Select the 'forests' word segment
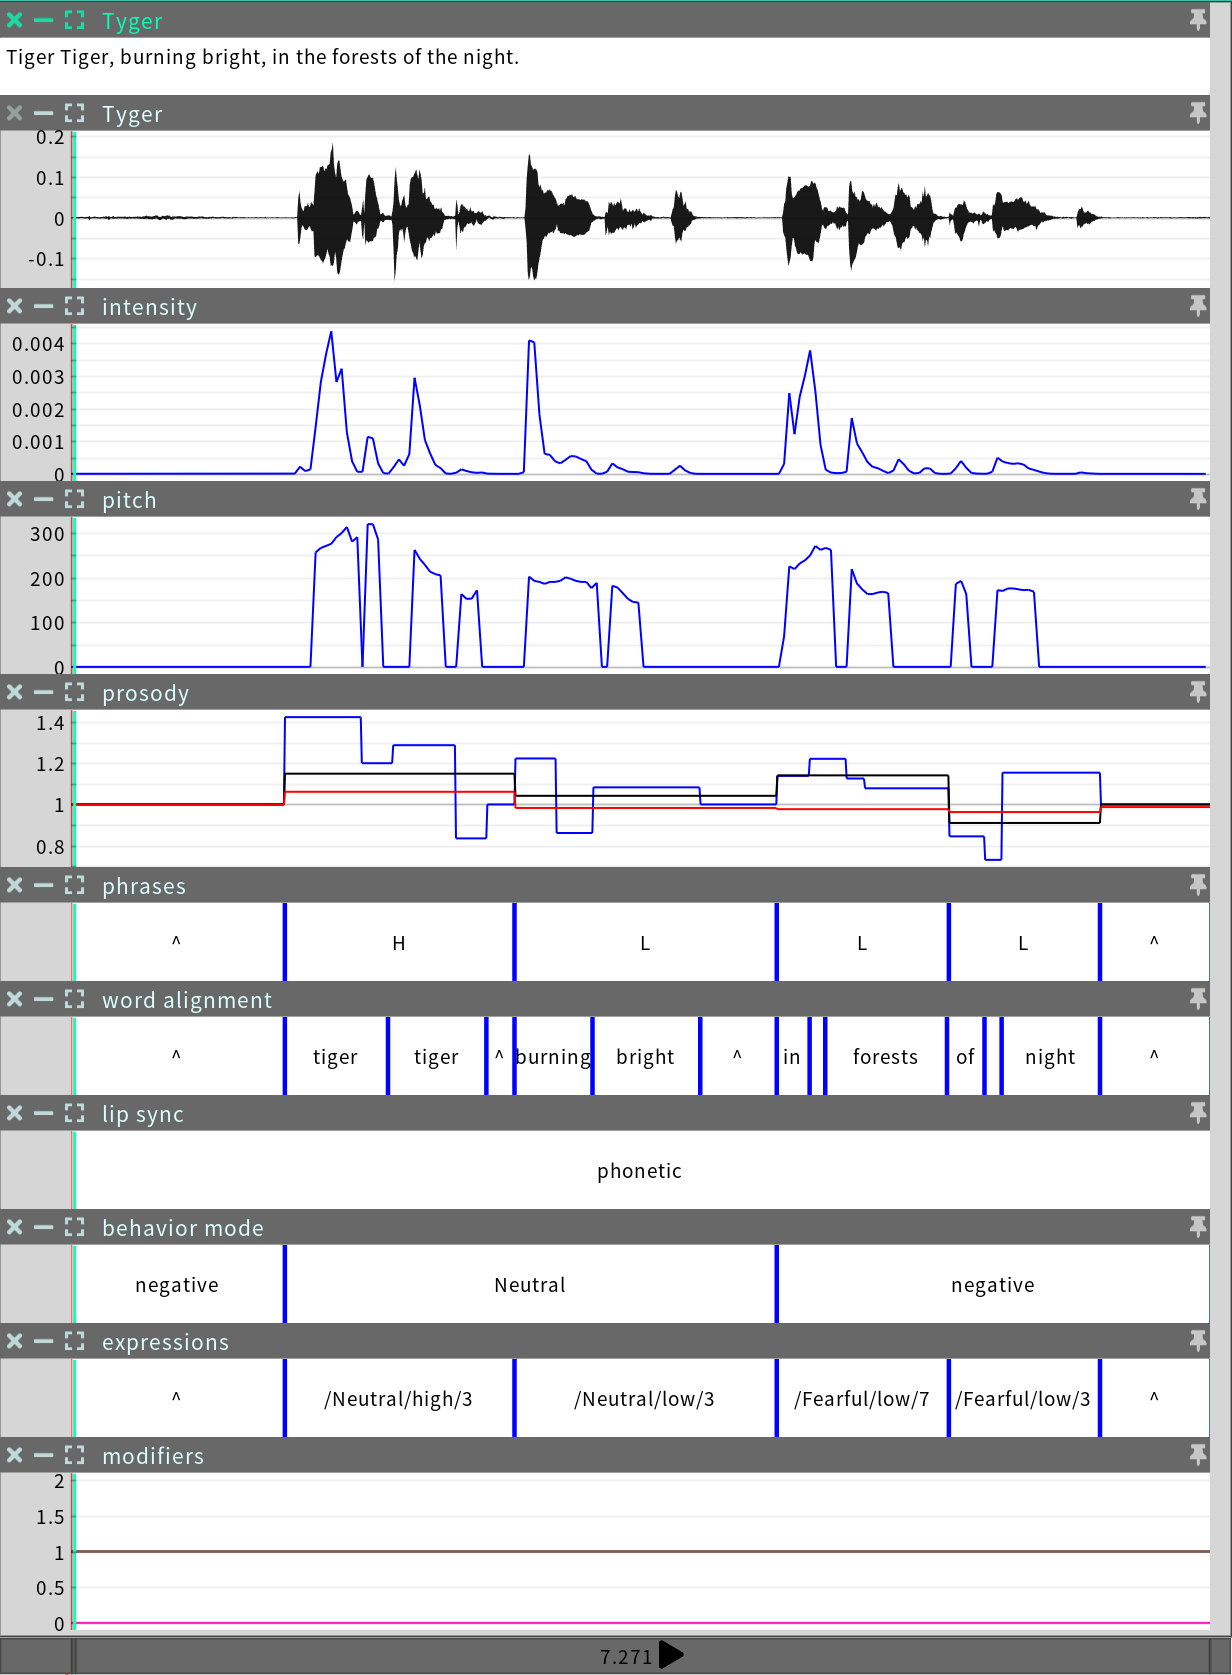The height and width of the screenshot is (1675, 1232). [x=885, y=1057]
